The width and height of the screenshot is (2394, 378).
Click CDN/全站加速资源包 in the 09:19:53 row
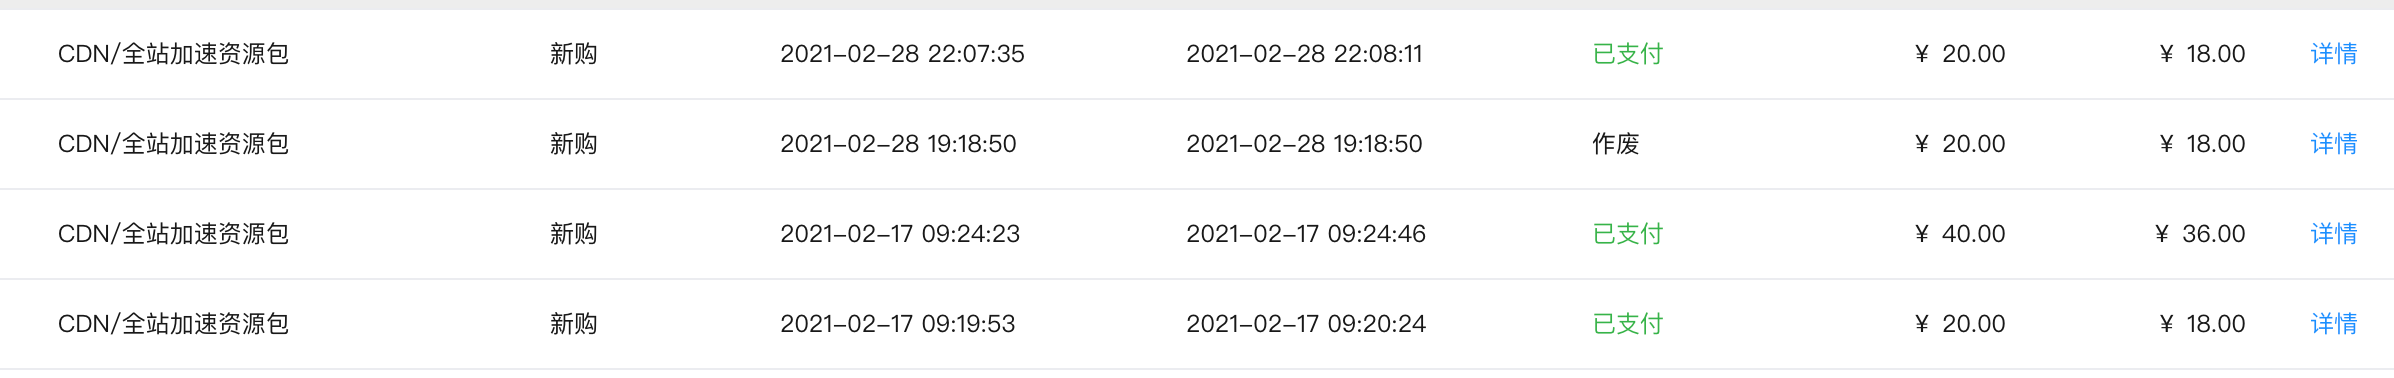(x=173, y=324)
